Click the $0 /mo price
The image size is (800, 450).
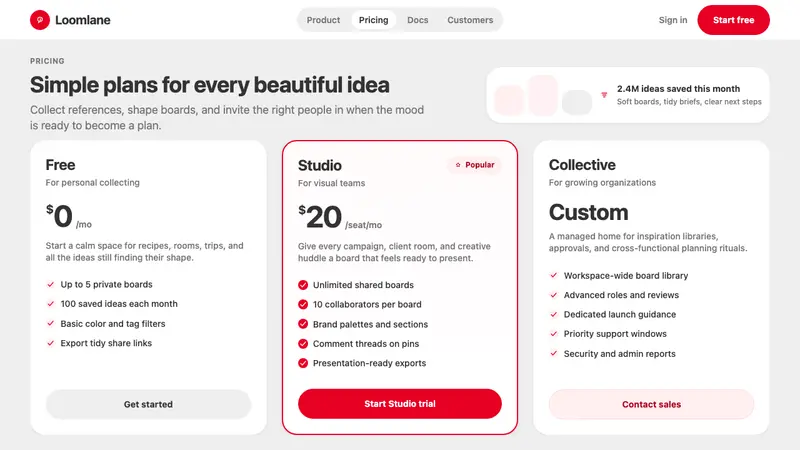pos(69,216)
